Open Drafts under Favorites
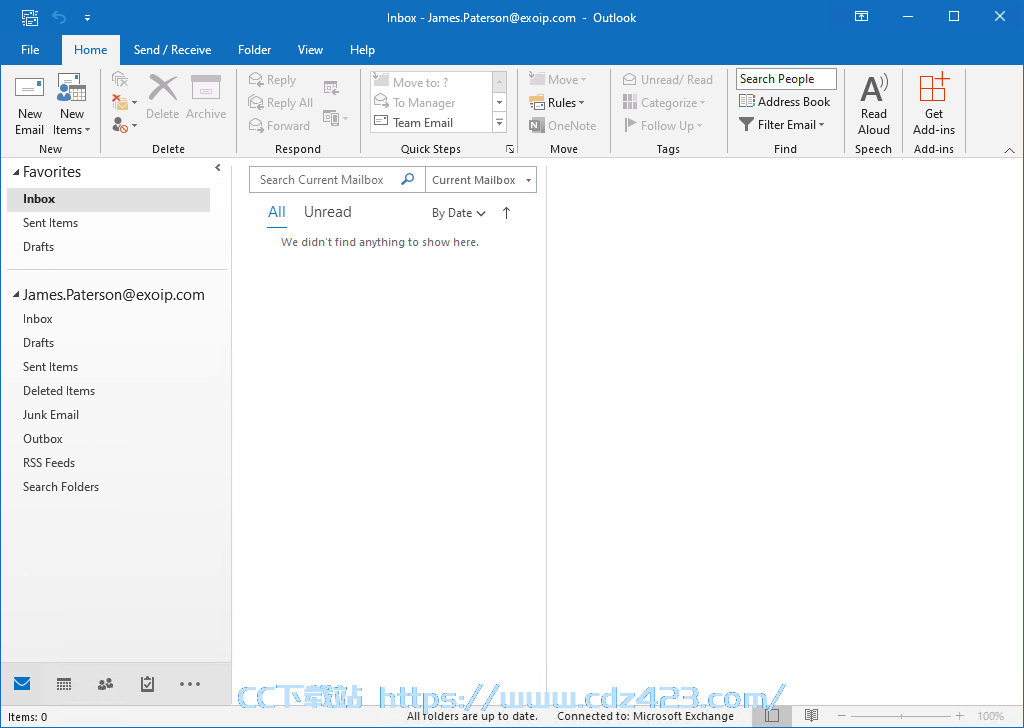The height and width of the screenshot is (728, 1024). [x=108, y=247]
